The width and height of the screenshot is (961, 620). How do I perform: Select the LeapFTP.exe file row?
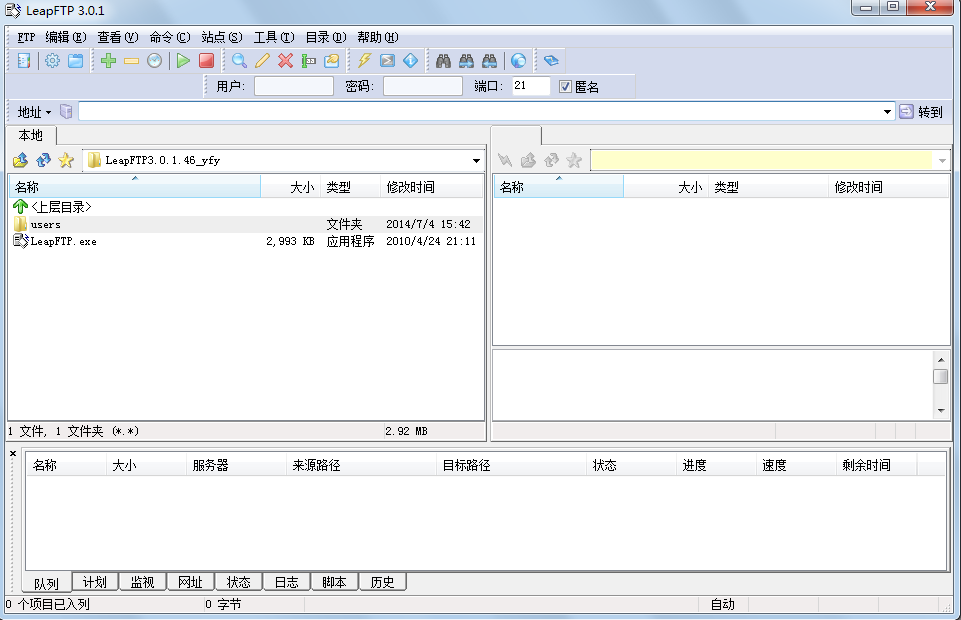tap(246, 241)
